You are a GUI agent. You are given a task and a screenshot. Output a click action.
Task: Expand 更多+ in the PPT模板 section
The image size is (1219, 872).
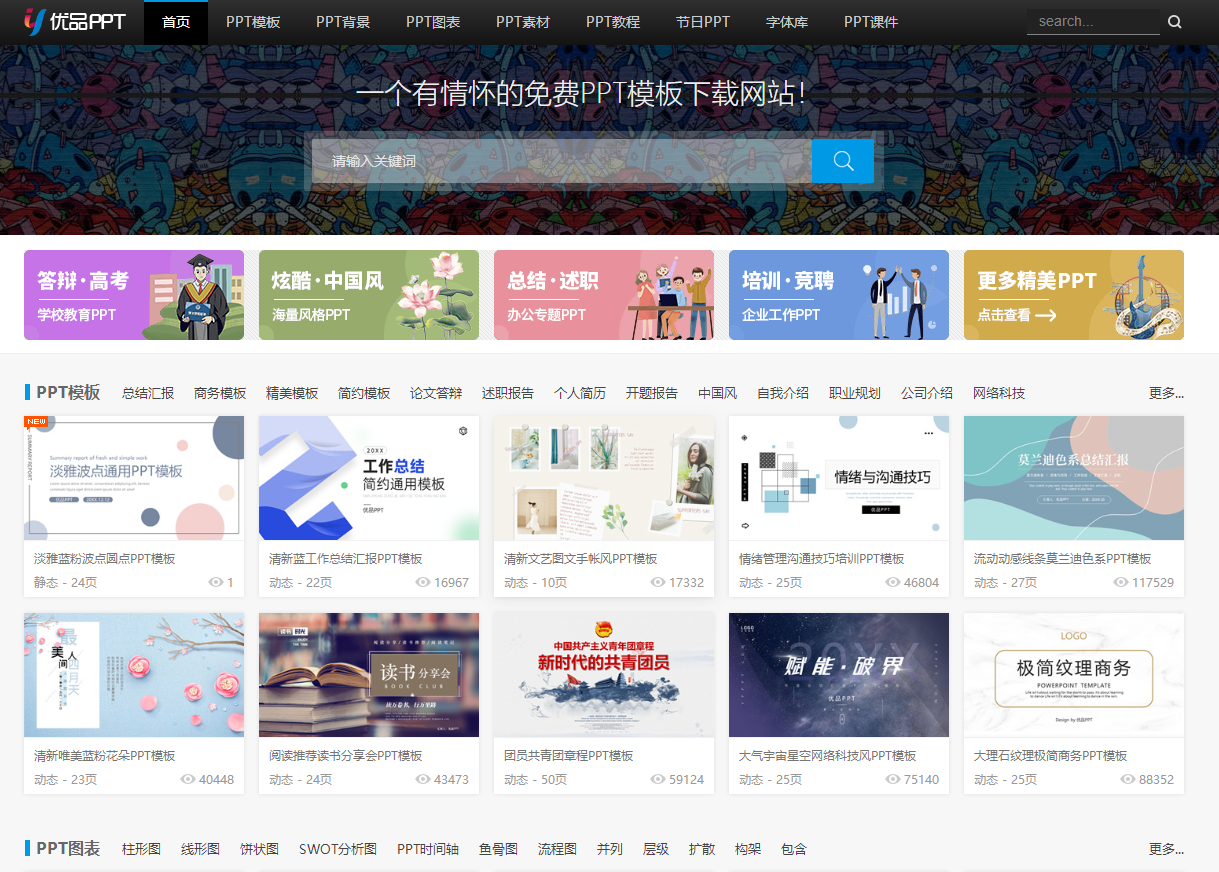[x=1166, y=393]
